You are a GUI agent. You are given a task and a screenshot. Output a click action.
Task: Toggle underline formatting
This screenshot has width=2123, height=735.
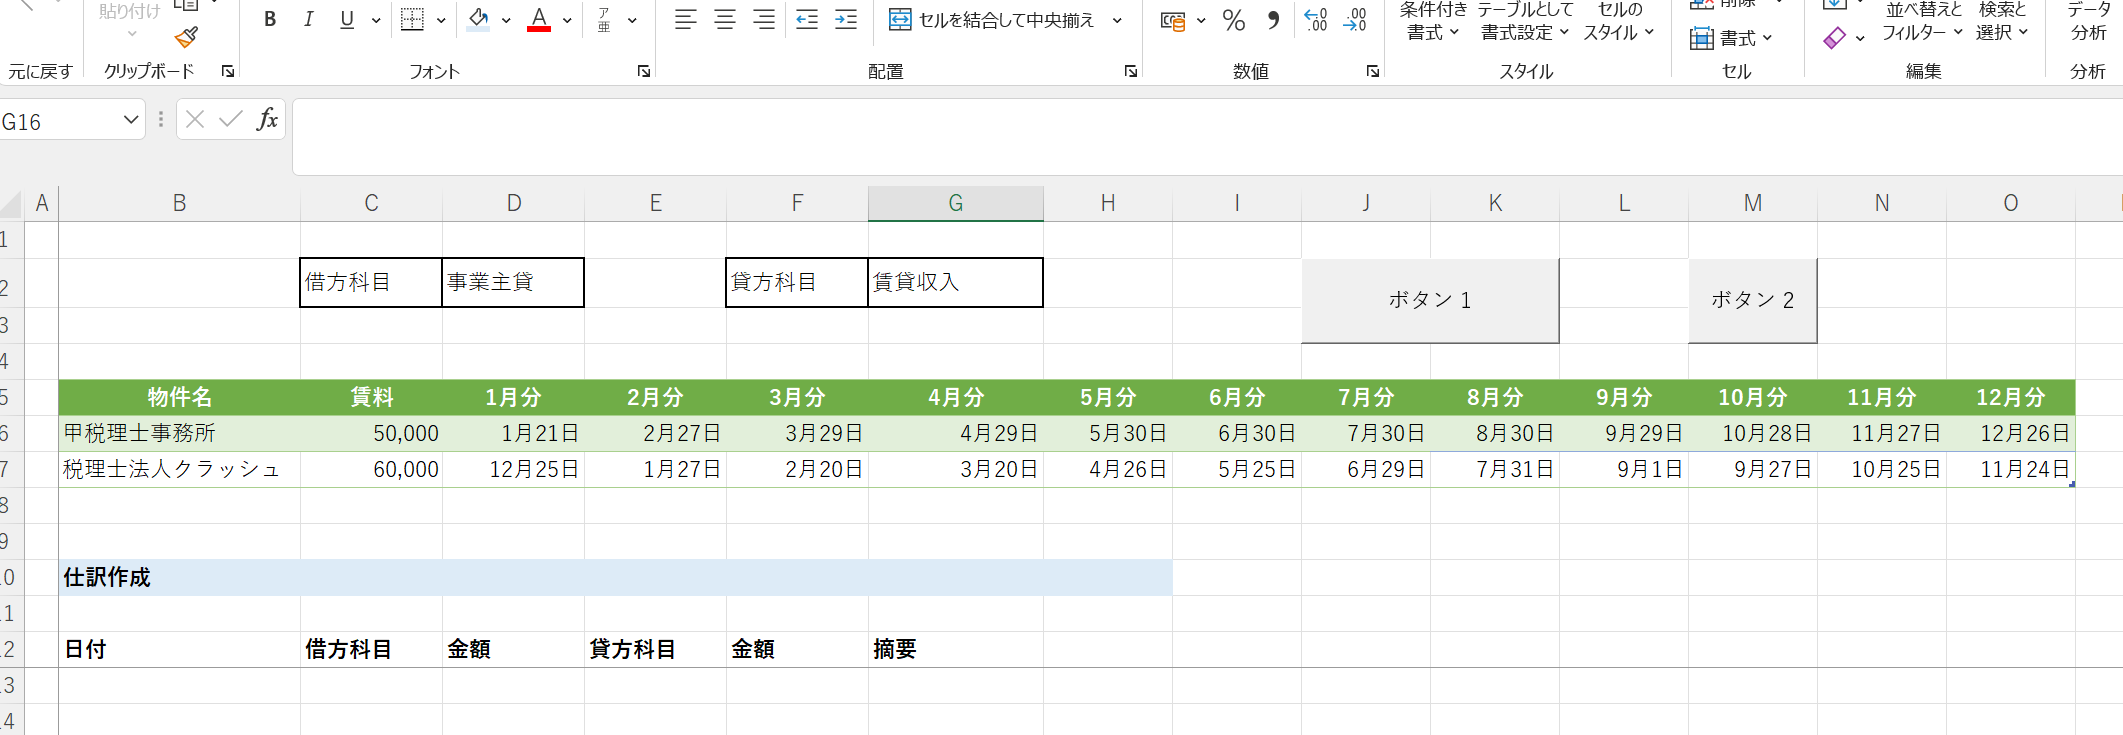(347, 20)
